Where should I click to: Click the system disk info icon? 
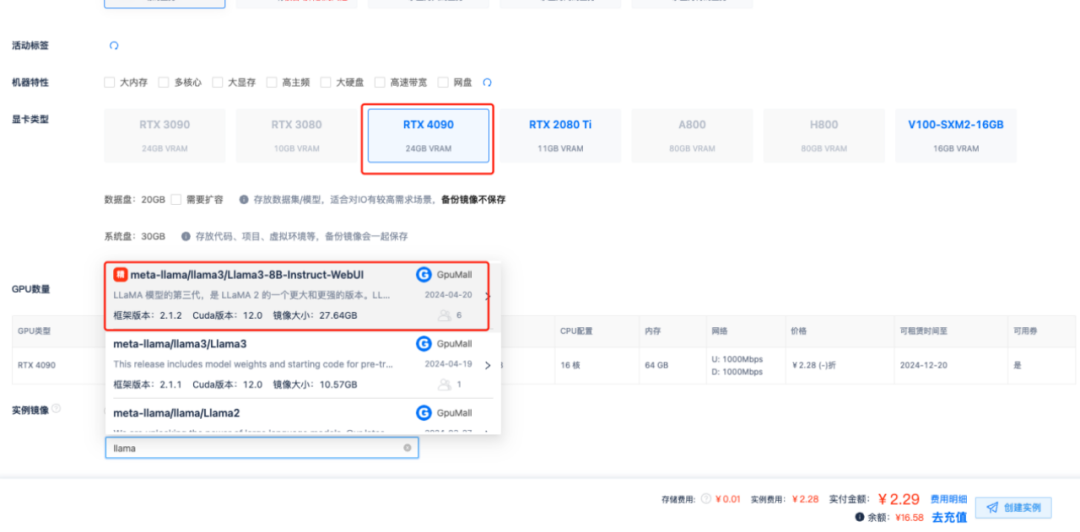[x=186, y=236]
